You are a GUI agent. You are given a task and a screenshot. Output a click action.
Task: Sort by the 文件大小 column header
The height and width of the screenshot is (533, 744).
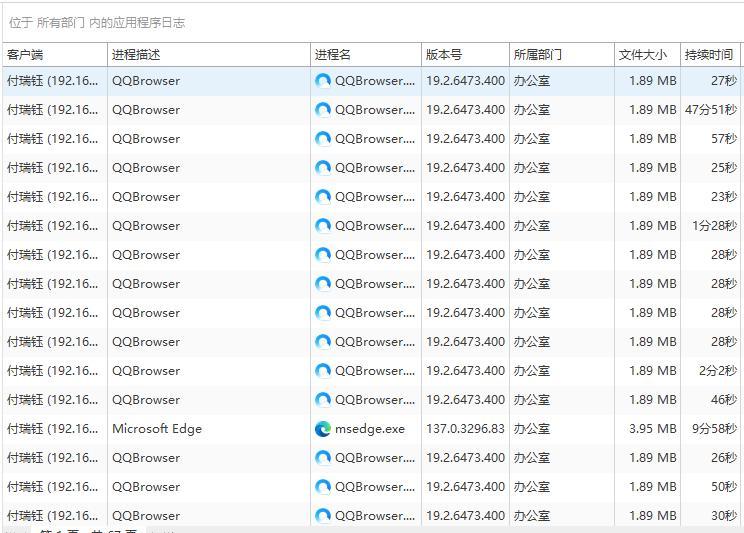647,55
